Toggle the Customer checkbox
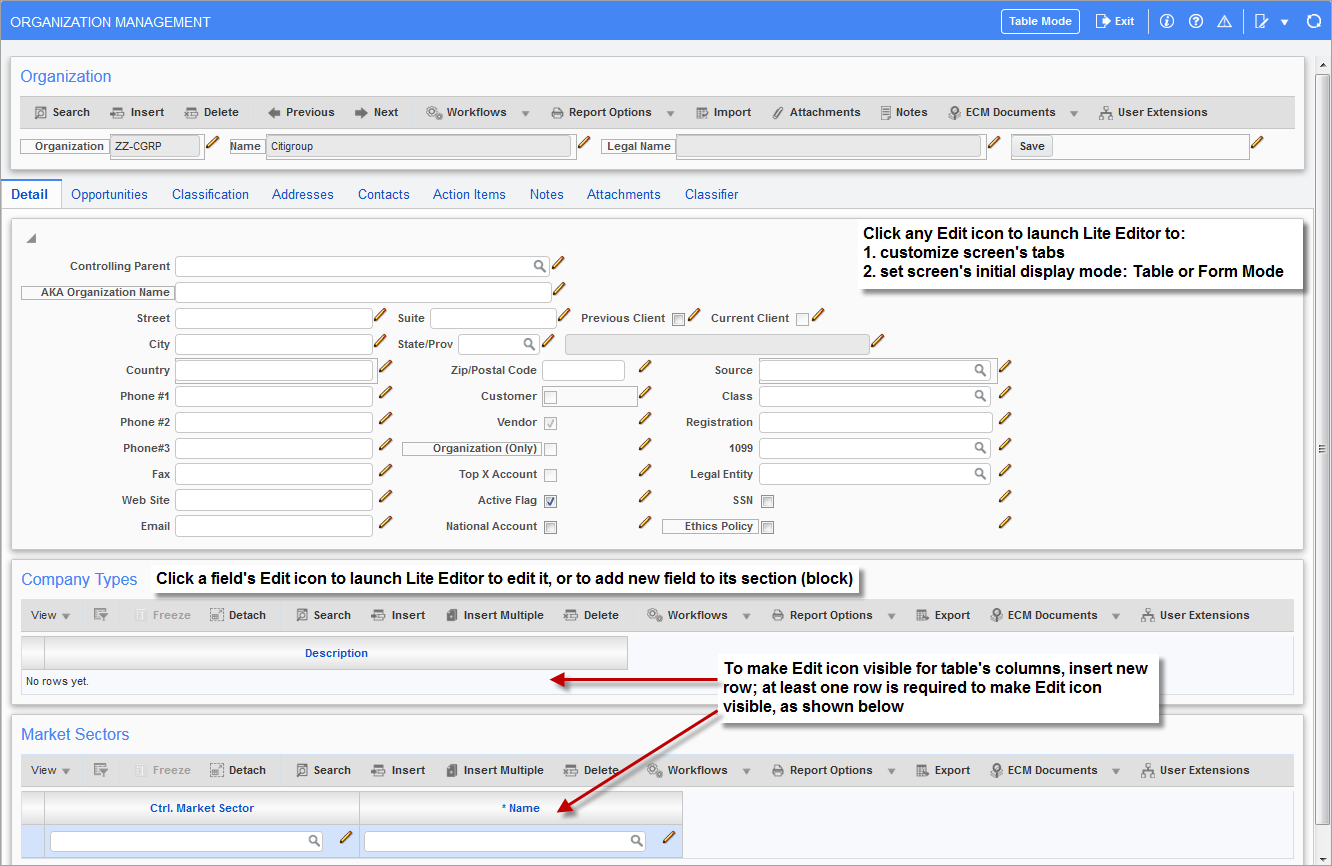 pyautogui.click(x=550, y=397)
